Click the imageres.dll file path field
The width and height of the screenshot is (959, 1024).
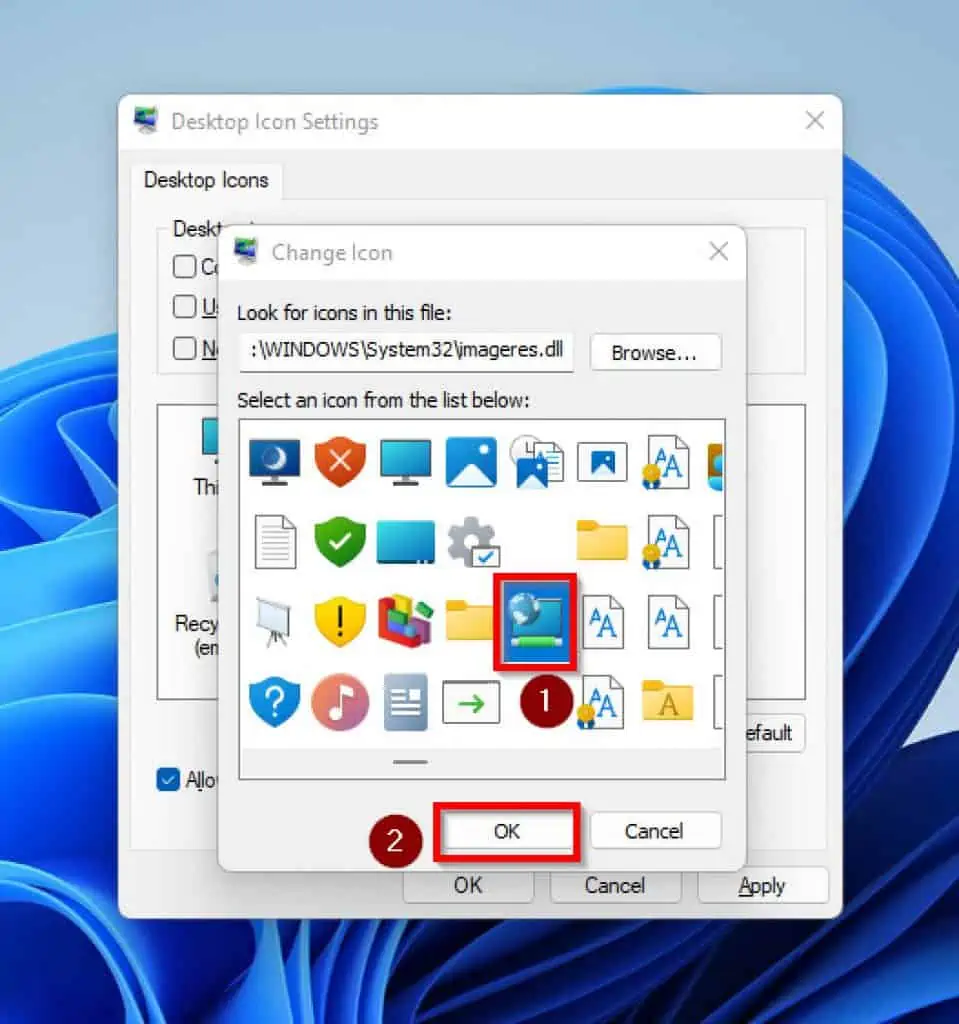coord(405,351)
